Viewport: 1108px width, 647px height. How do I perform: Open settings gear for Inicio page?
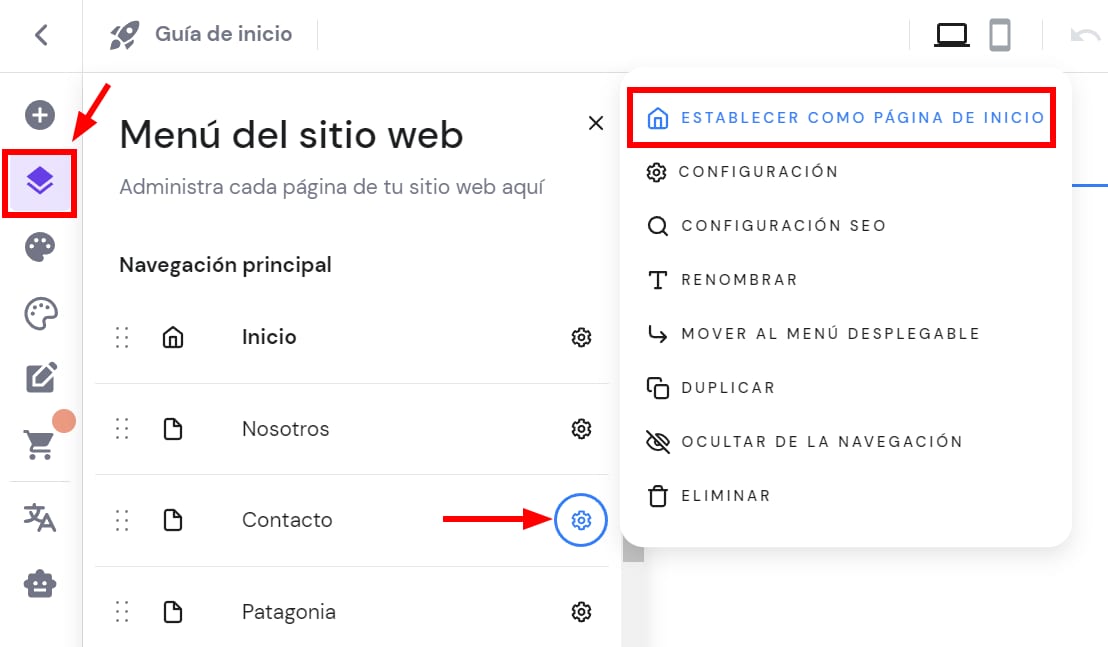point(581,338)
